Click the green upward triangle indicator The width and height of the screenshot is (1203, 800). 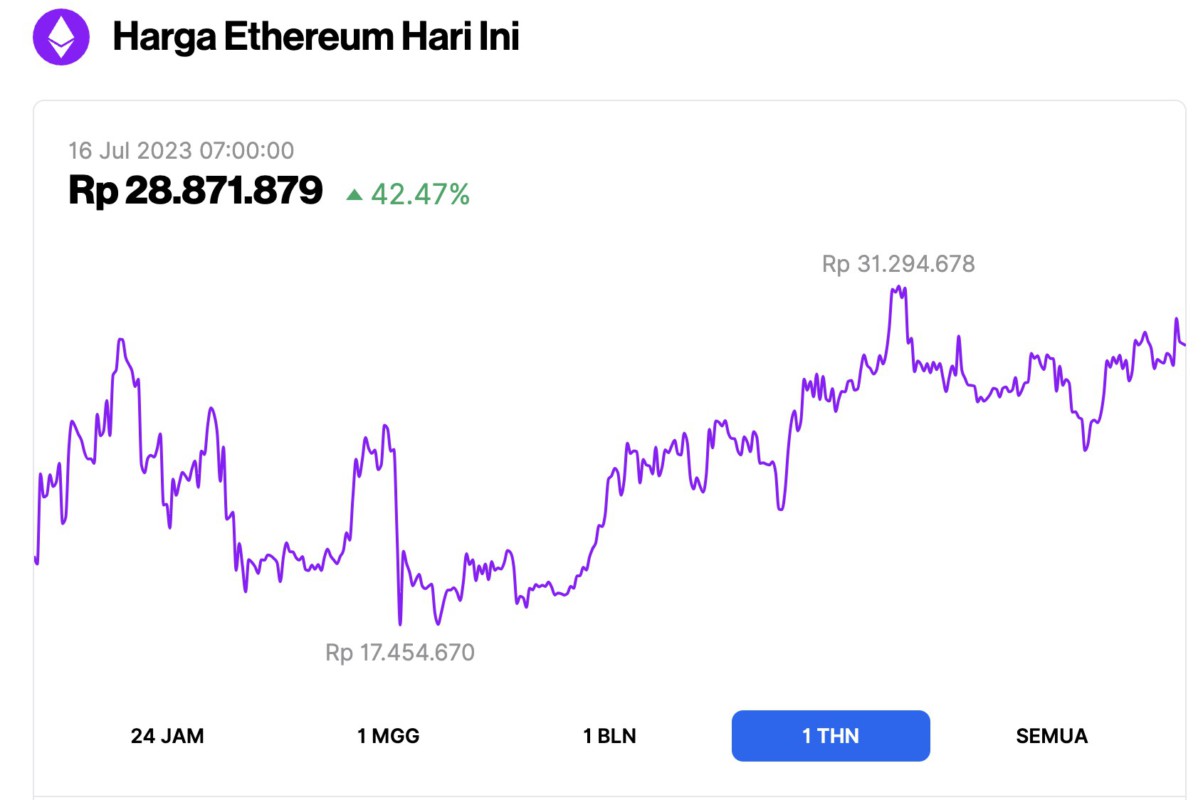point(357,195)
